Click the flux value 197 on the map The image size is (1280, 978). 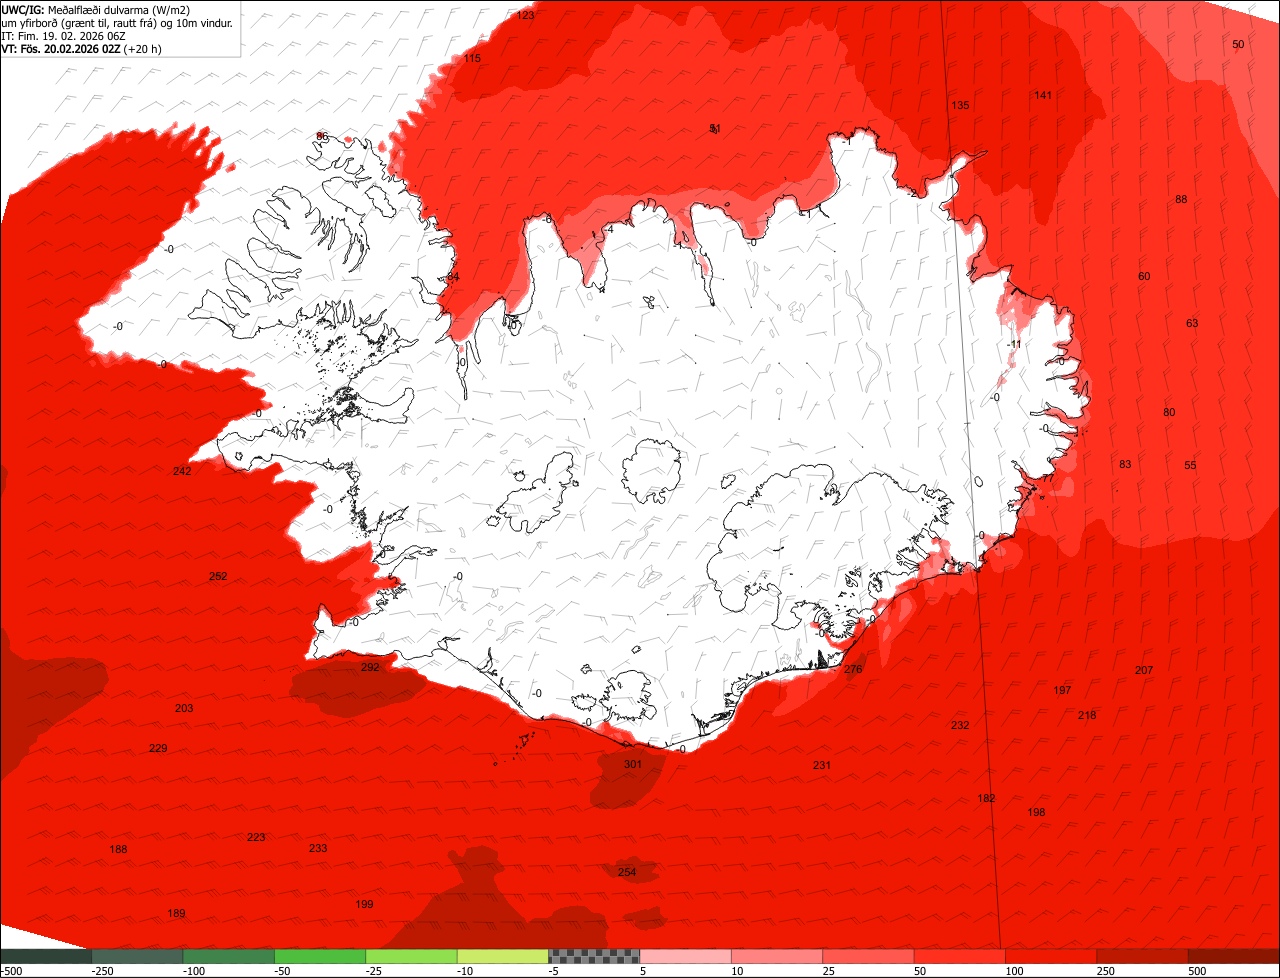[x=1062, y=690]
